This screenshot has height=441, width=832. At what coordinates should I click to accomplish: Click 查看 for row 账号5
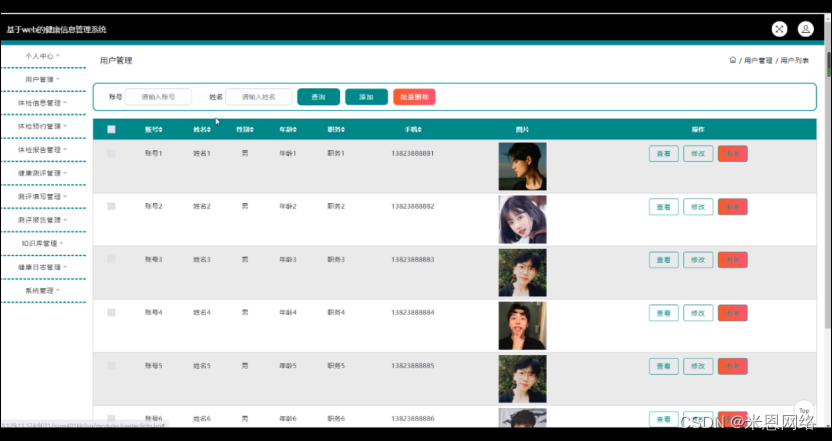pos(664,366)
